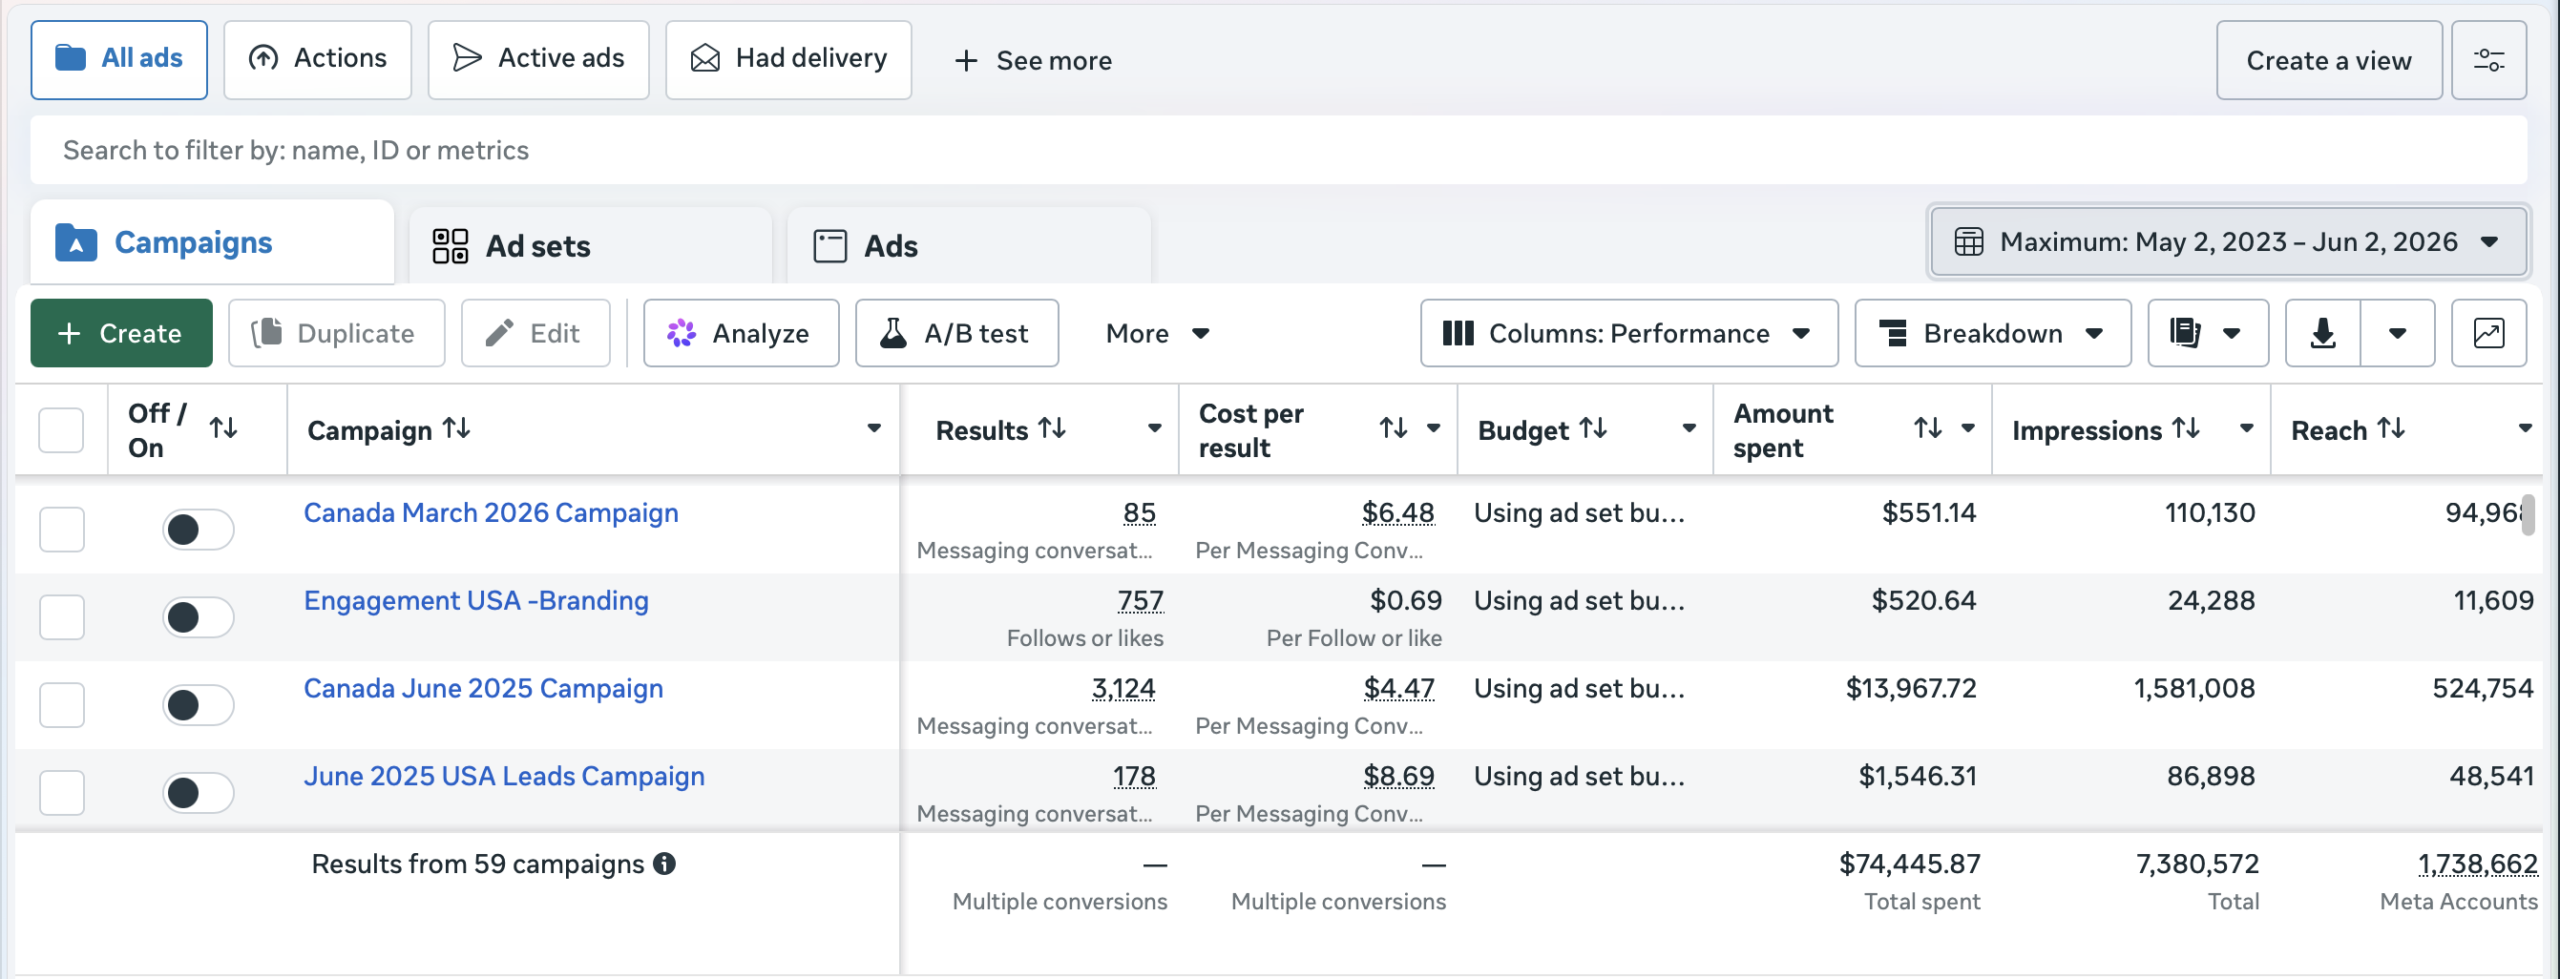2560x979 pixels.
Task: Open the Columns: Performance dropdown
Action: tap(1629, 333)
